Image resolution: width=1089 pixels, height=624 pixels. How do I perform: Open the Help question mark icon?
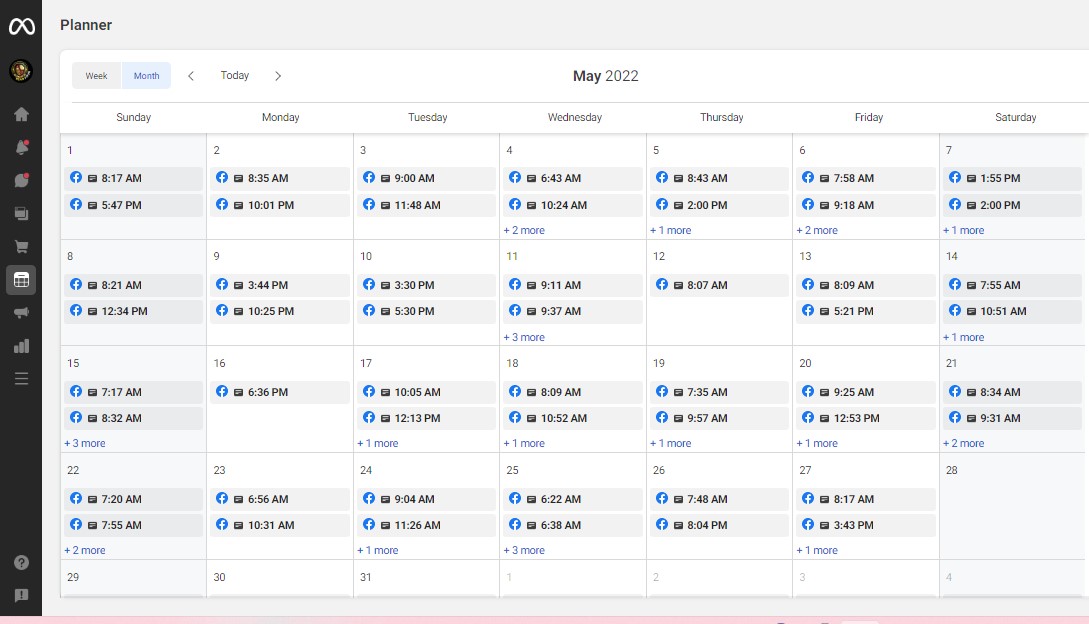21,563
